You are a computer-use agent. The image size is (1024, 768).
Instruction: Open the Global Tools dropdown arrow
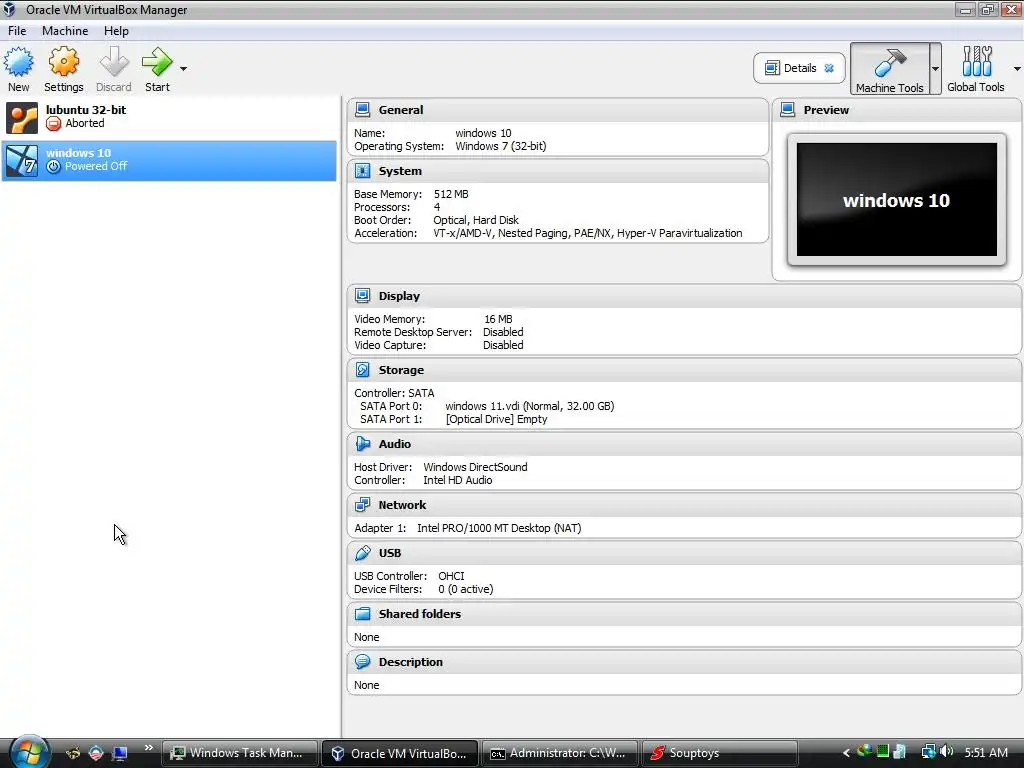point(1017,69)
